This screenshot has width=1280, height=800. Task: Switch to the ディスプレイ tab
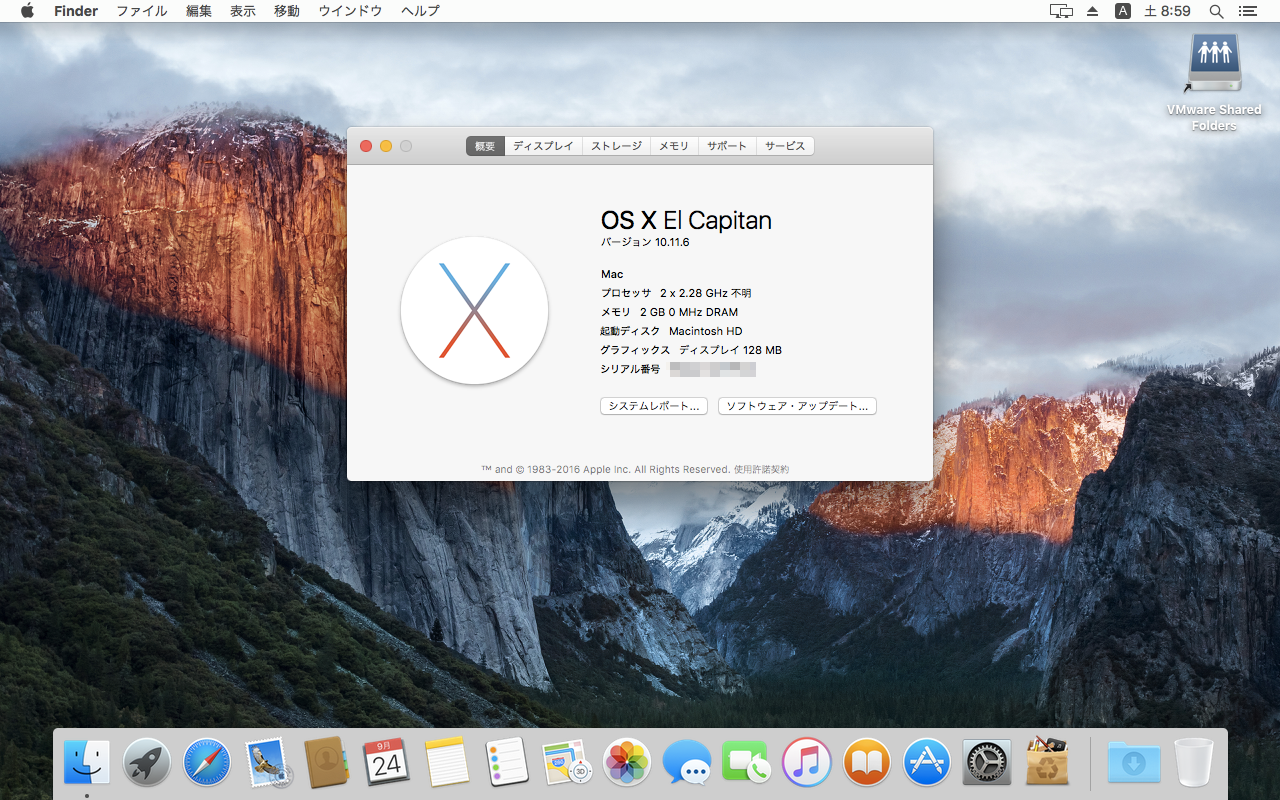pyautogui.click(x=543, y=146)
